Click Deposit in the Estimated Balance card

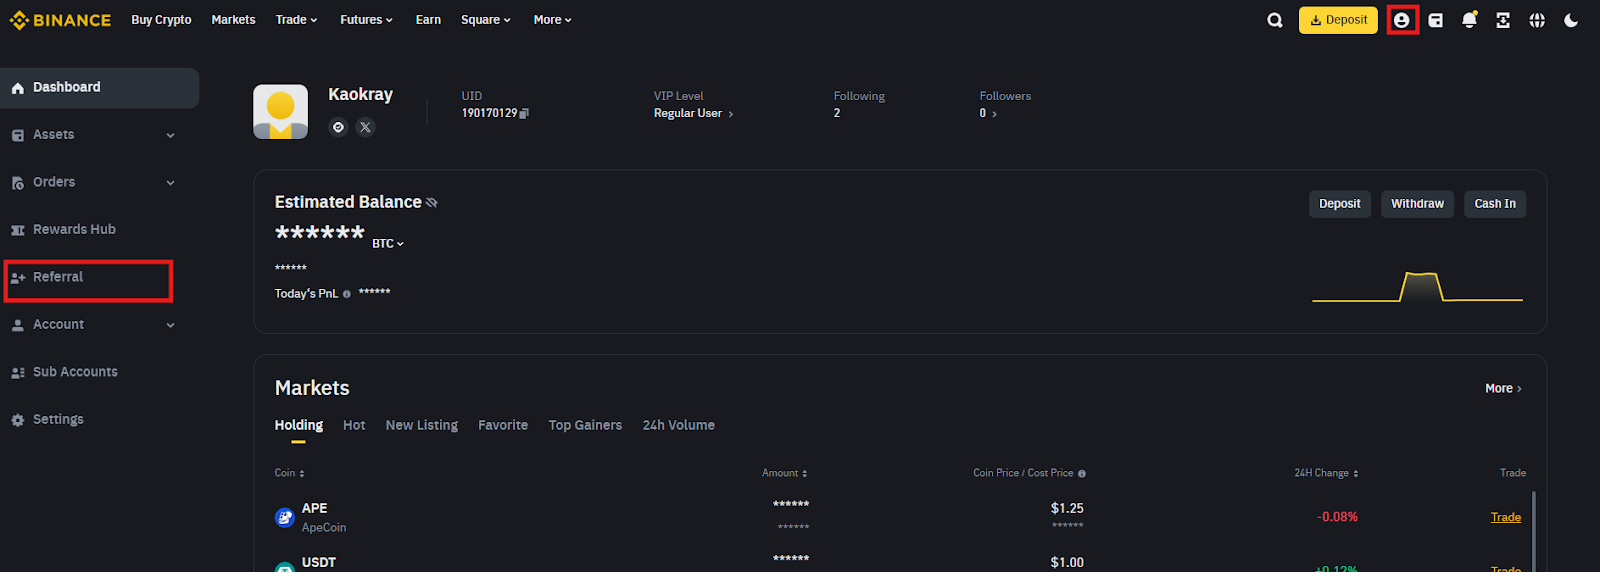(1340, 204)
